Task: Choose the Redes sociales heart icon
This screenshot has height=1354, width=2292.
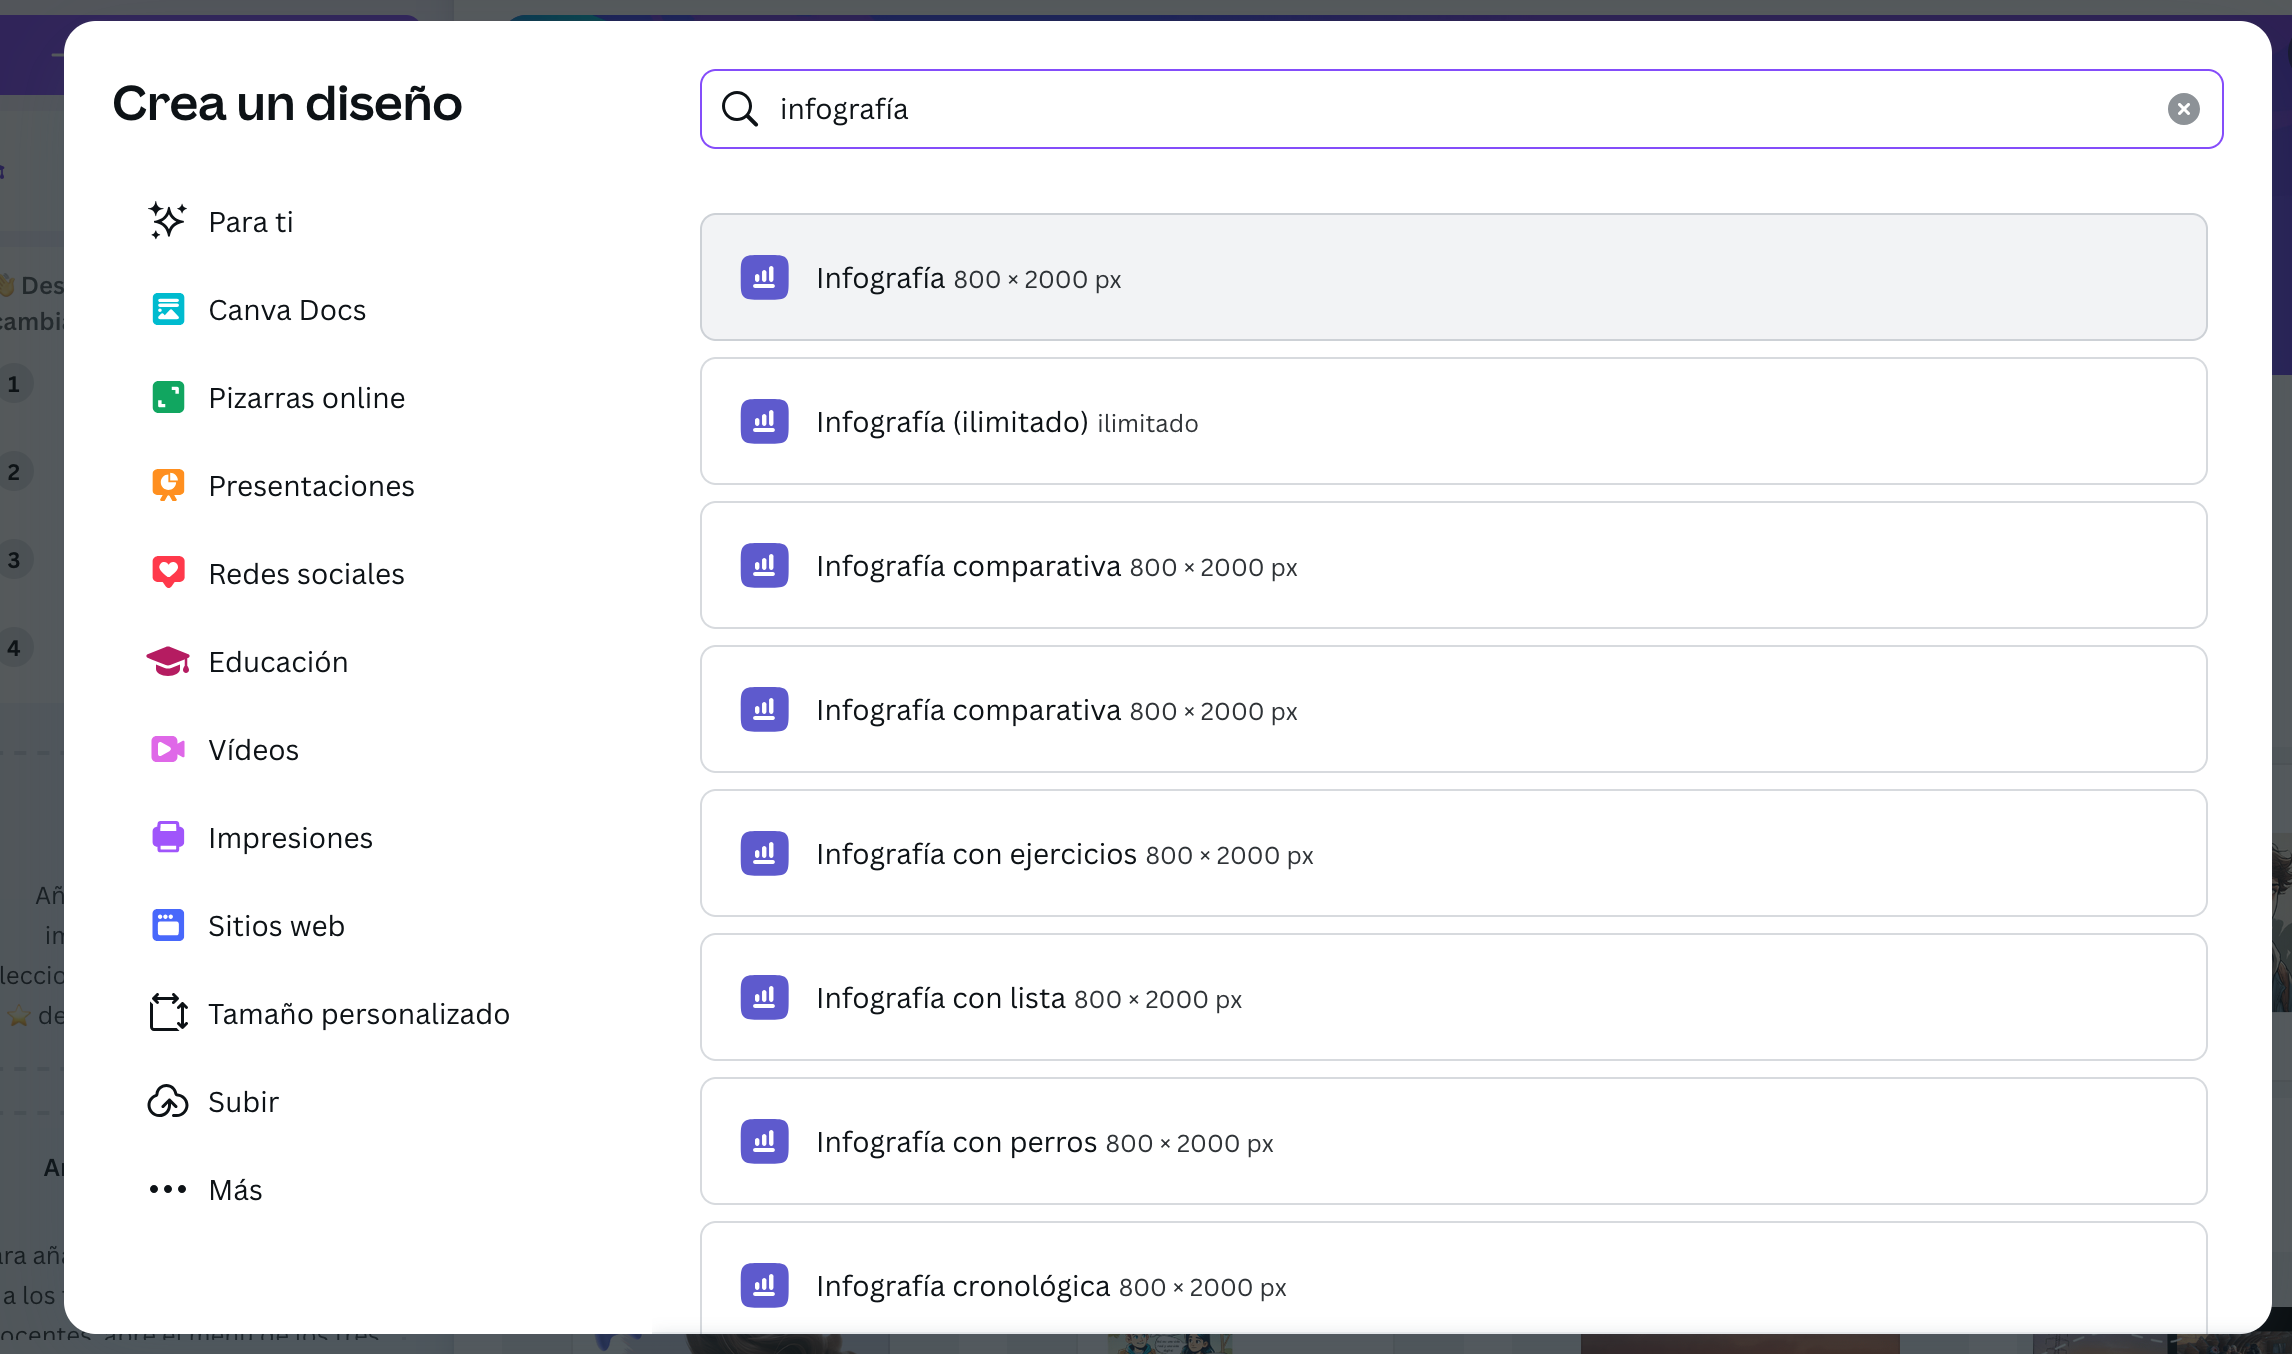Action: coord(167,573)
